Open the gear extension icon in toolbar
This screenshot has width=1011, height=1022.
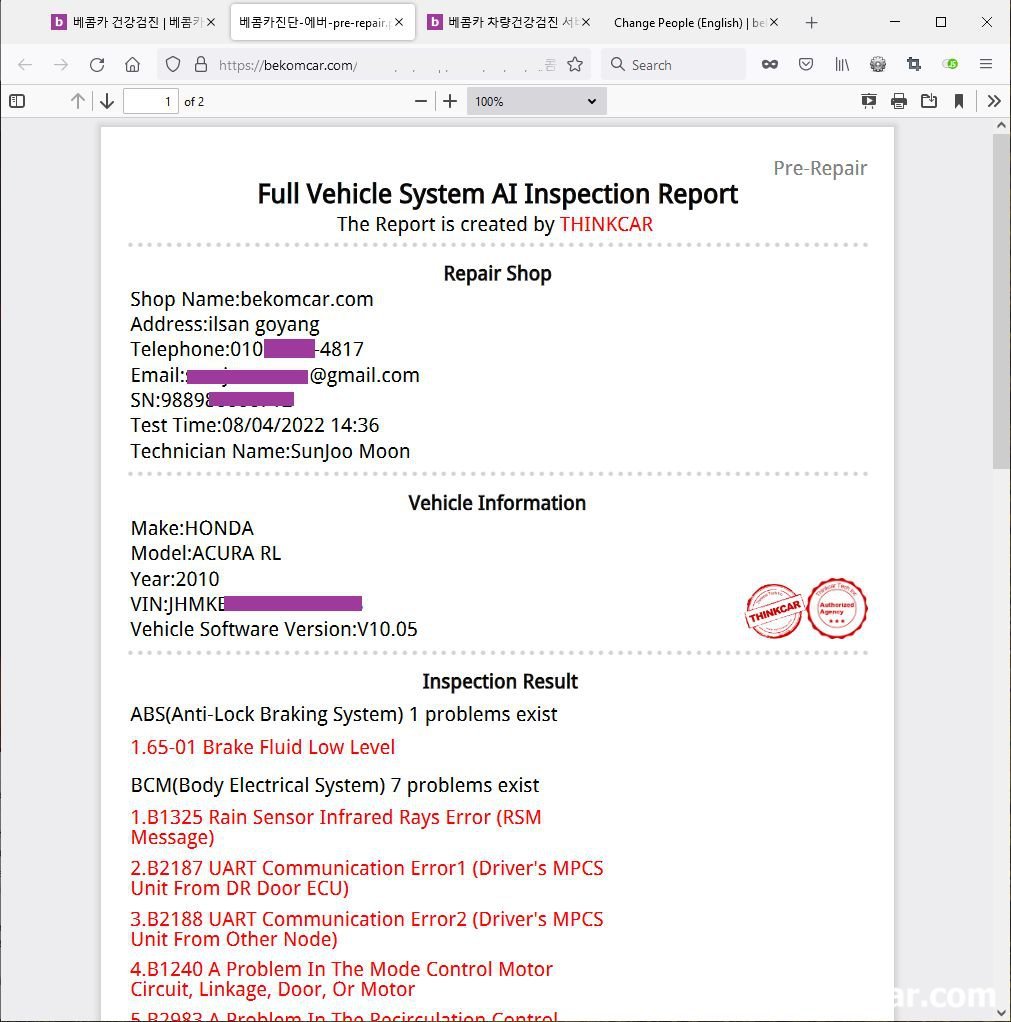tap(878, 65)
